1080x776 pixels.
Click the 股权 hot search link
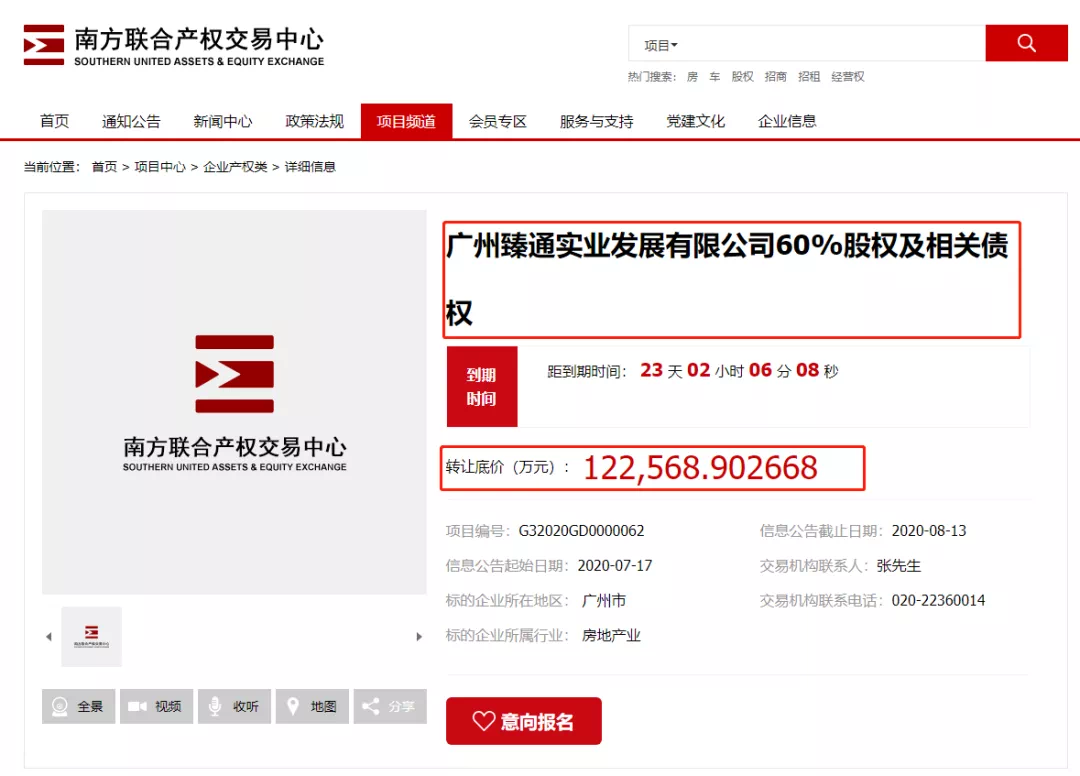(x=742, y=77)
